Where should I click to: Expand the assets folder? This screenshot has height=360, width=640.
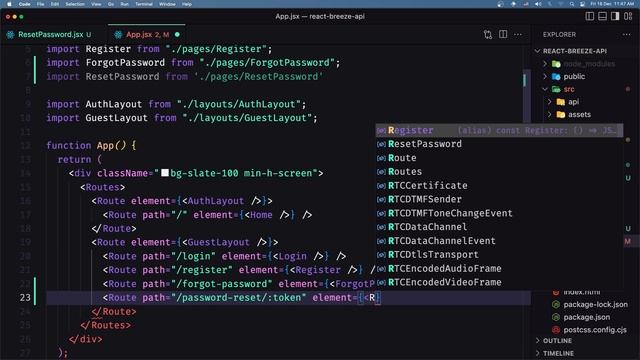550,115
